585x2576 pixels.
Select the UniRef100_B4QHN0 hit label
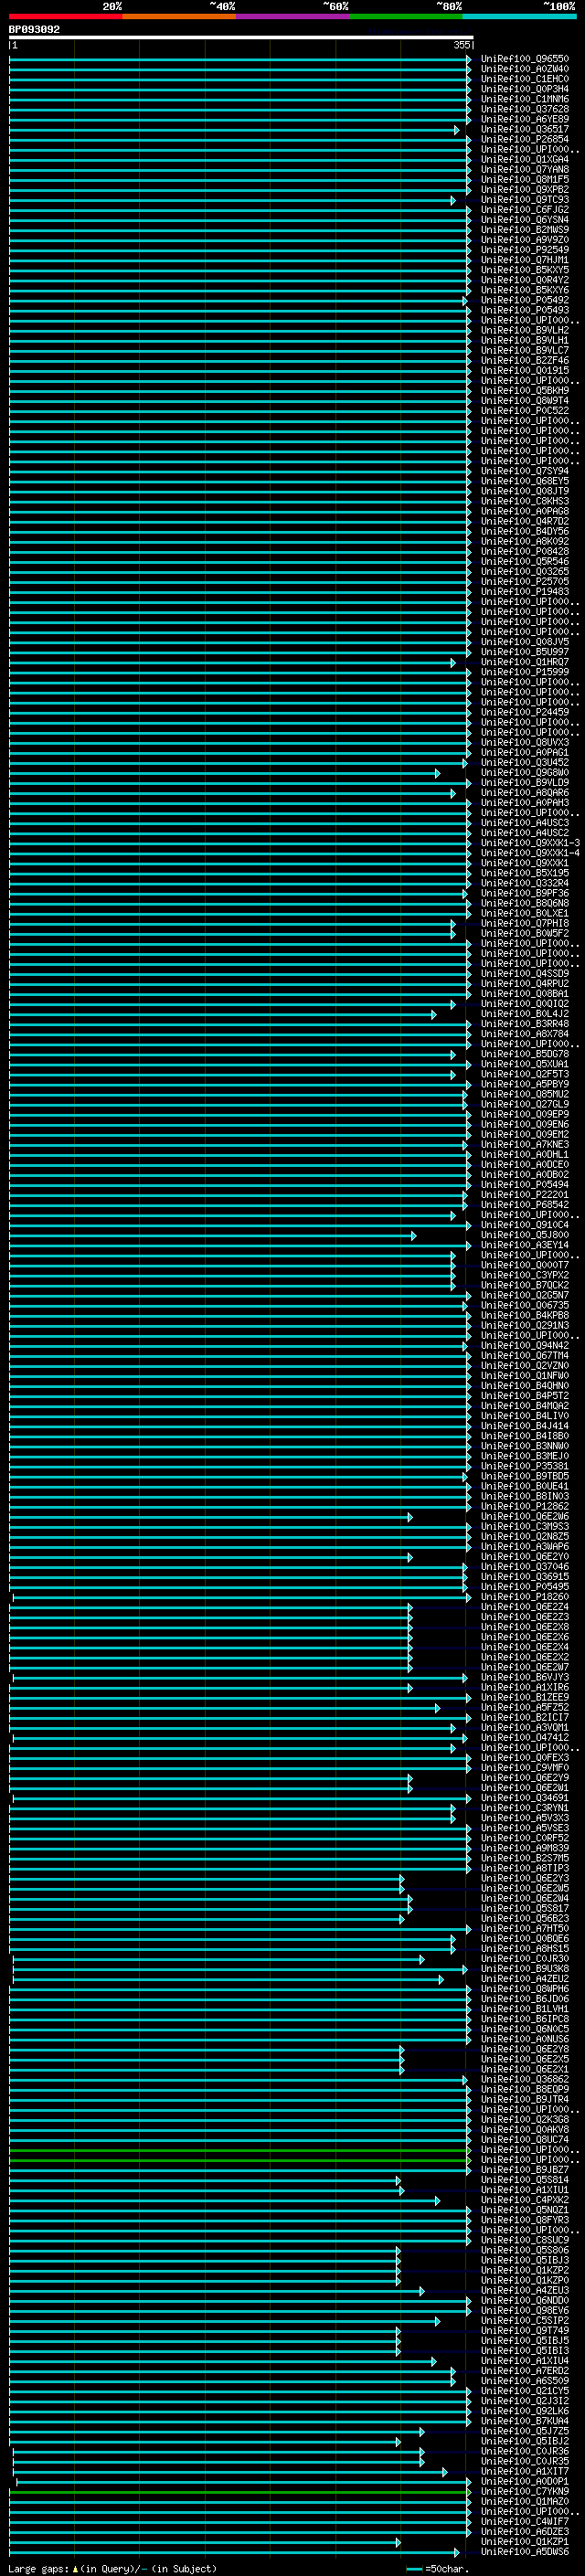click(x=524, y=1386)
